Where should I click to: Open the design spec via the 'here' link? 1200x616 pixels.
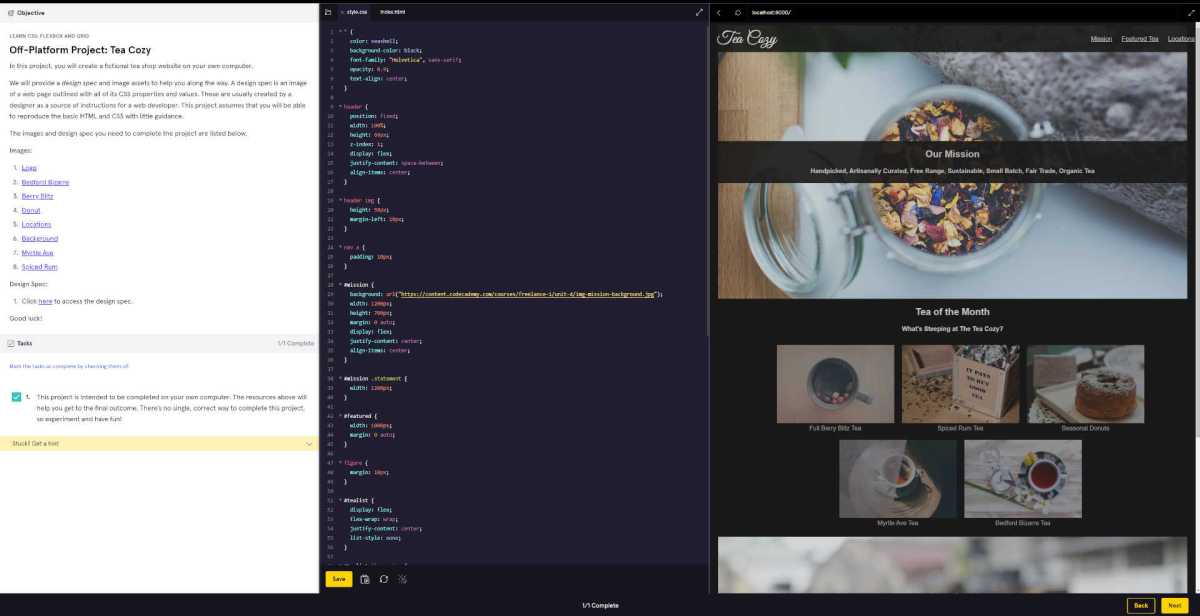(x=47, y=301)
